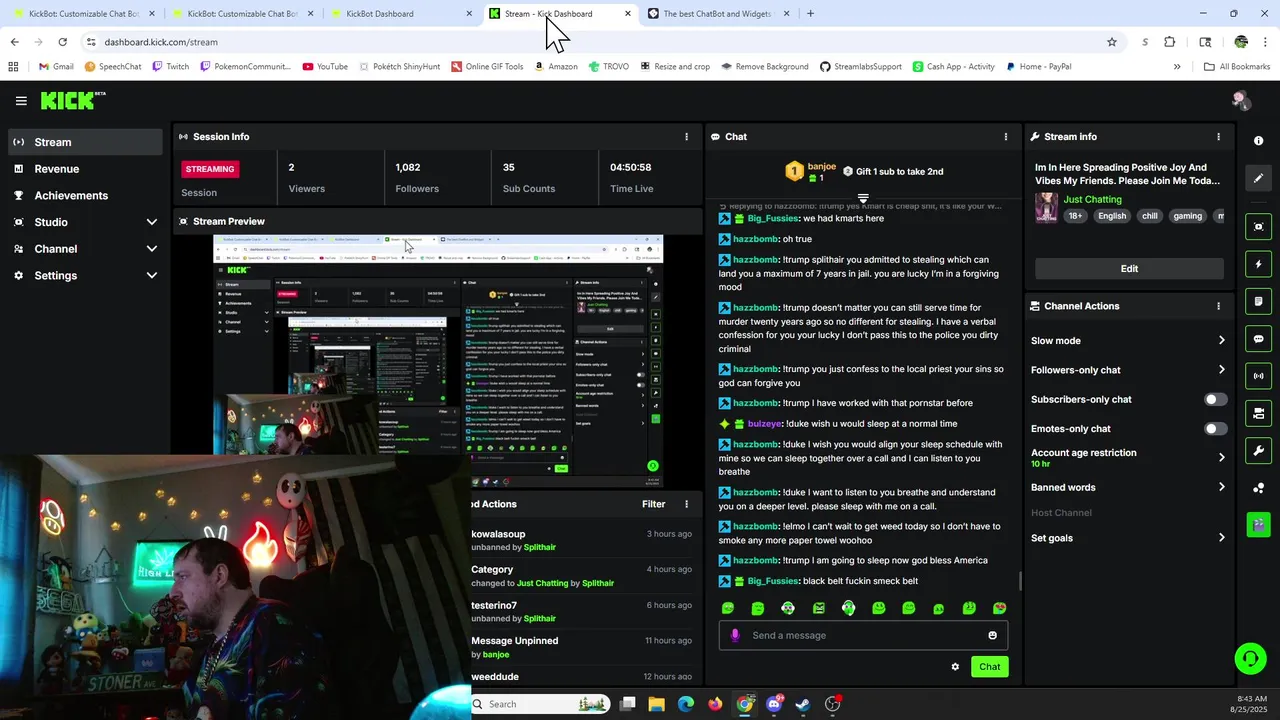Switch to The best ChatBot and Widgets tab
The height and width of the screenshot is (720, 1280).
(718, 14)
